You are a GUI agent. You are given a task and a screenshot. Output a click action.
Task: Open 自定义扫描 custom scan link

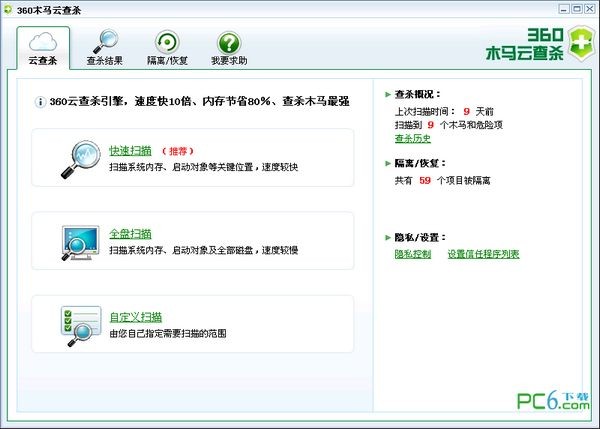click(x=136, y=317)
